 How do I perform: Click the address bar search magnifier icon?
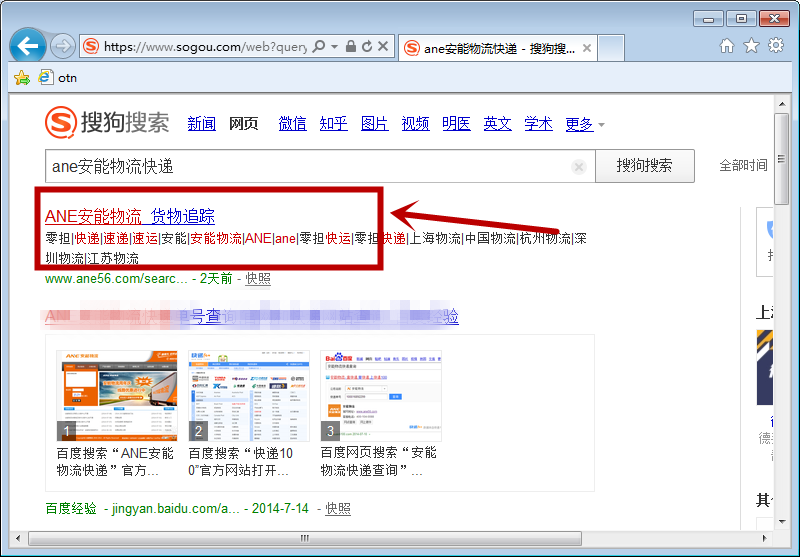point(318,46)
